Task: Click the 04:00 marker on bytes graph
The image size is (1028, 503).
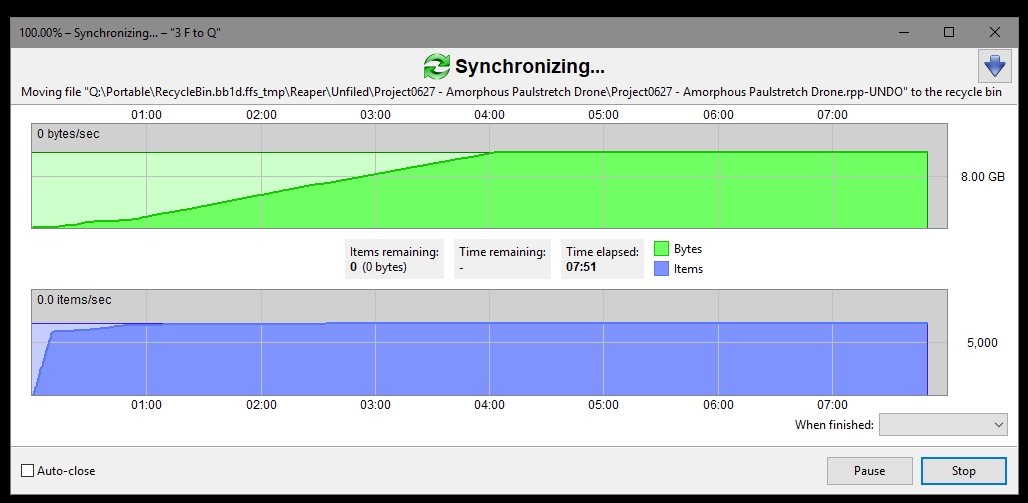Action: (x=490, y=115)
